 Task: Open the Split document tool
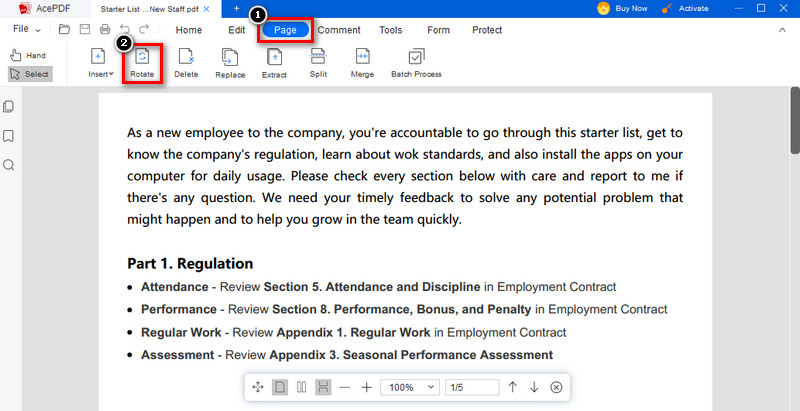[318, 62]
